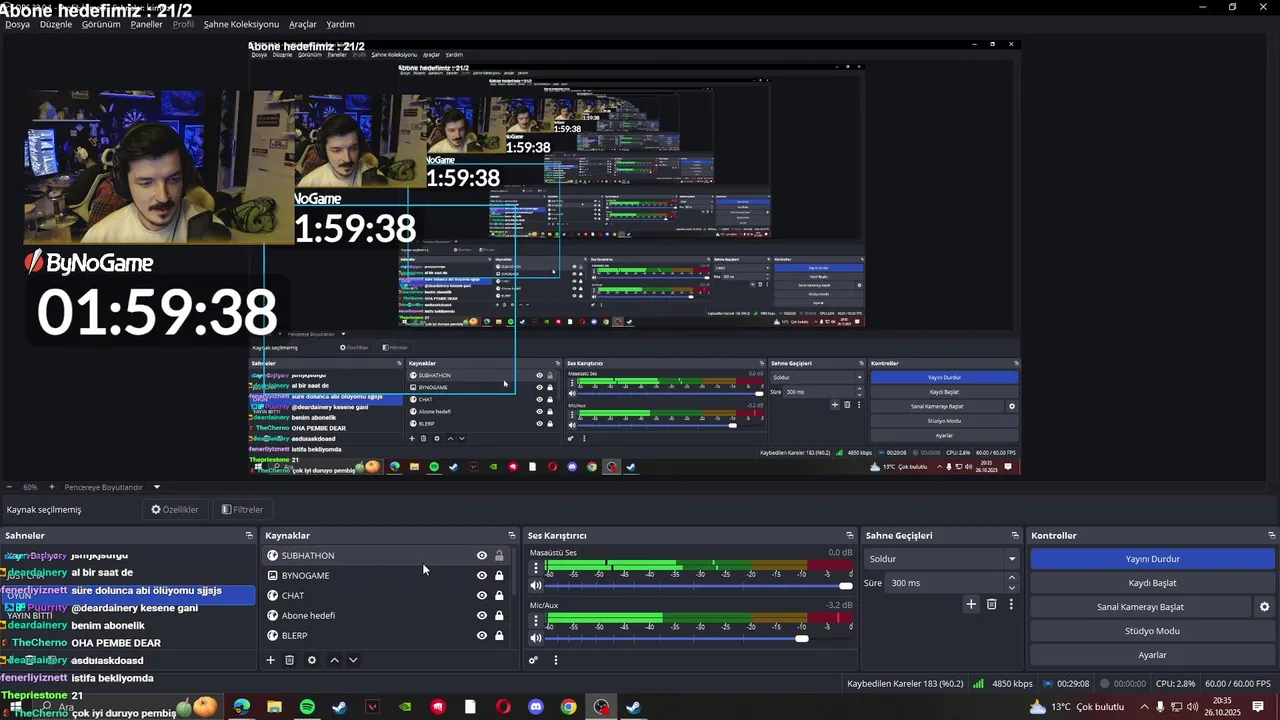Pop out the Sahneler dock panel

pos(250,536)
